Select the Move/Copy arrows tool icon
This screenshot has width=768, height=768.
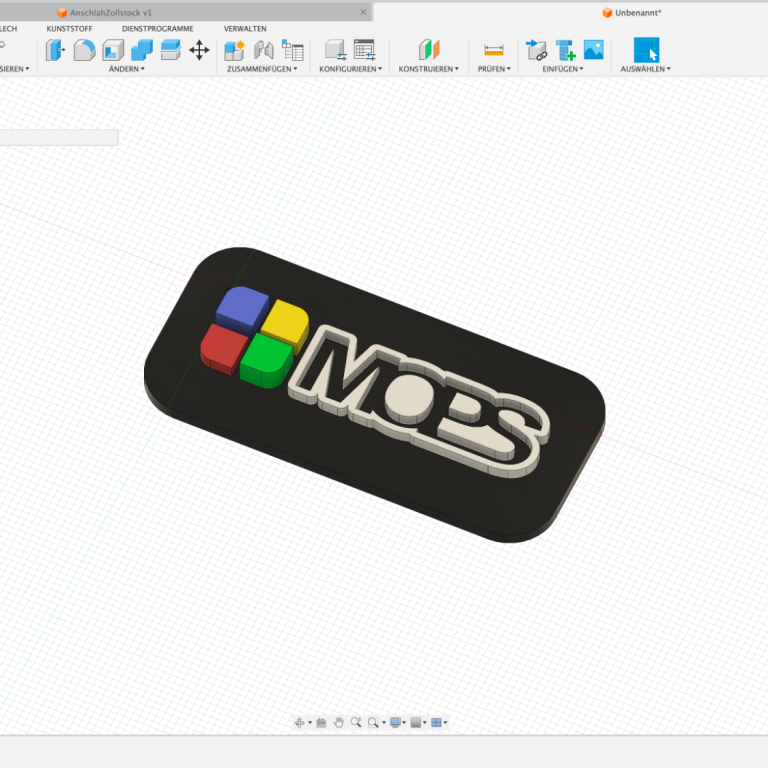point(199,50)
